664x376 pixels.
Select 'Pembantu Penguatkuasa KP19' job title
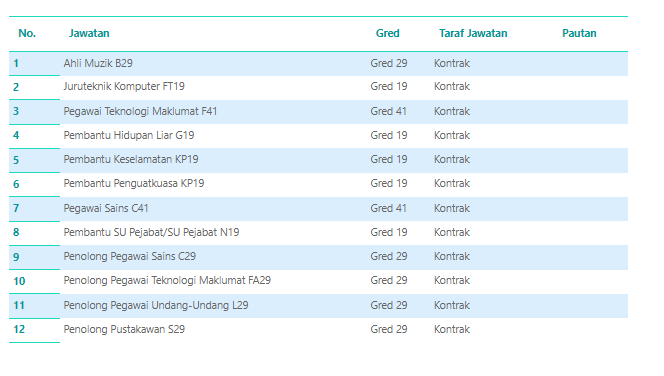point(134,183)
